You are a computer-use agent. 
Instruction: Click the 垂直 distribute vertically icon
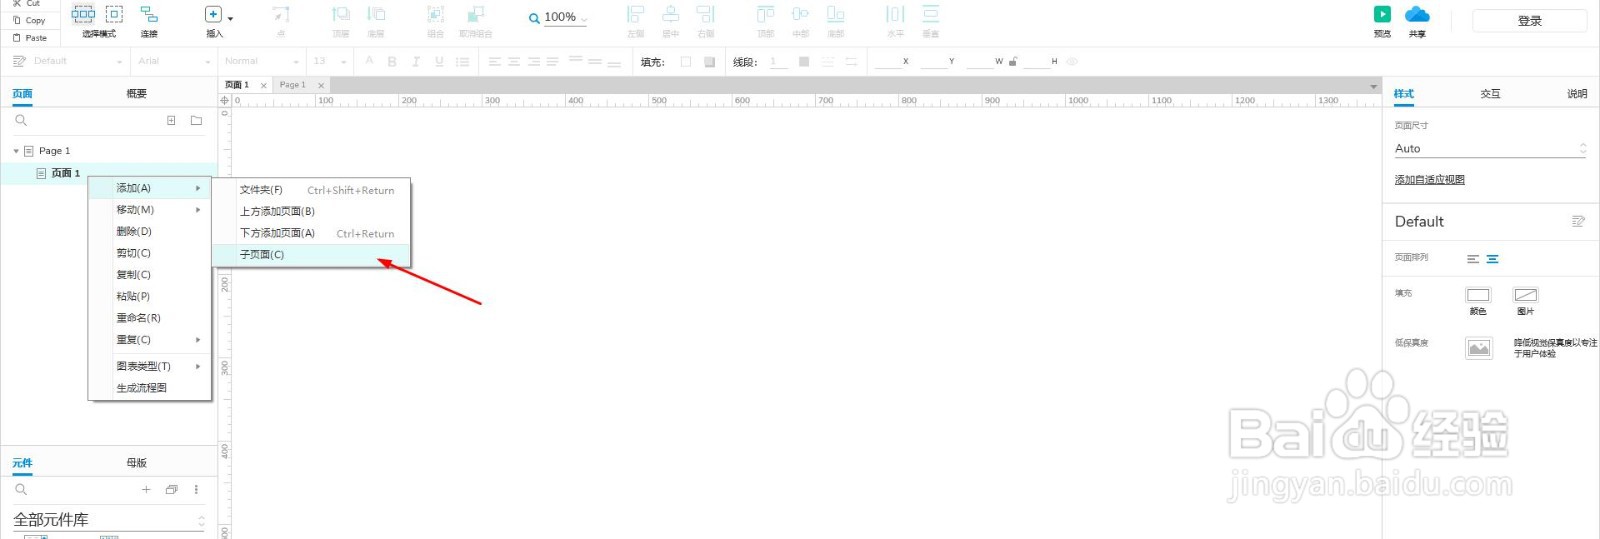click(930, 14)
